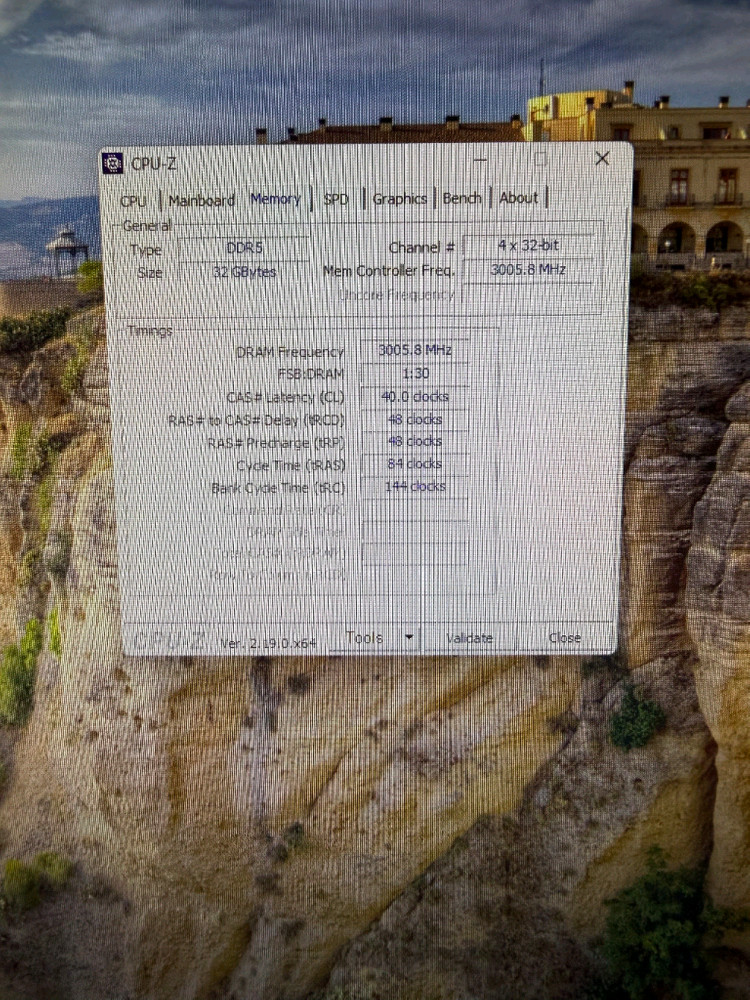Expand the Tools dropdown arrow
The width and height of the screenshot is (750, 1000).
[x=409, y=637]
